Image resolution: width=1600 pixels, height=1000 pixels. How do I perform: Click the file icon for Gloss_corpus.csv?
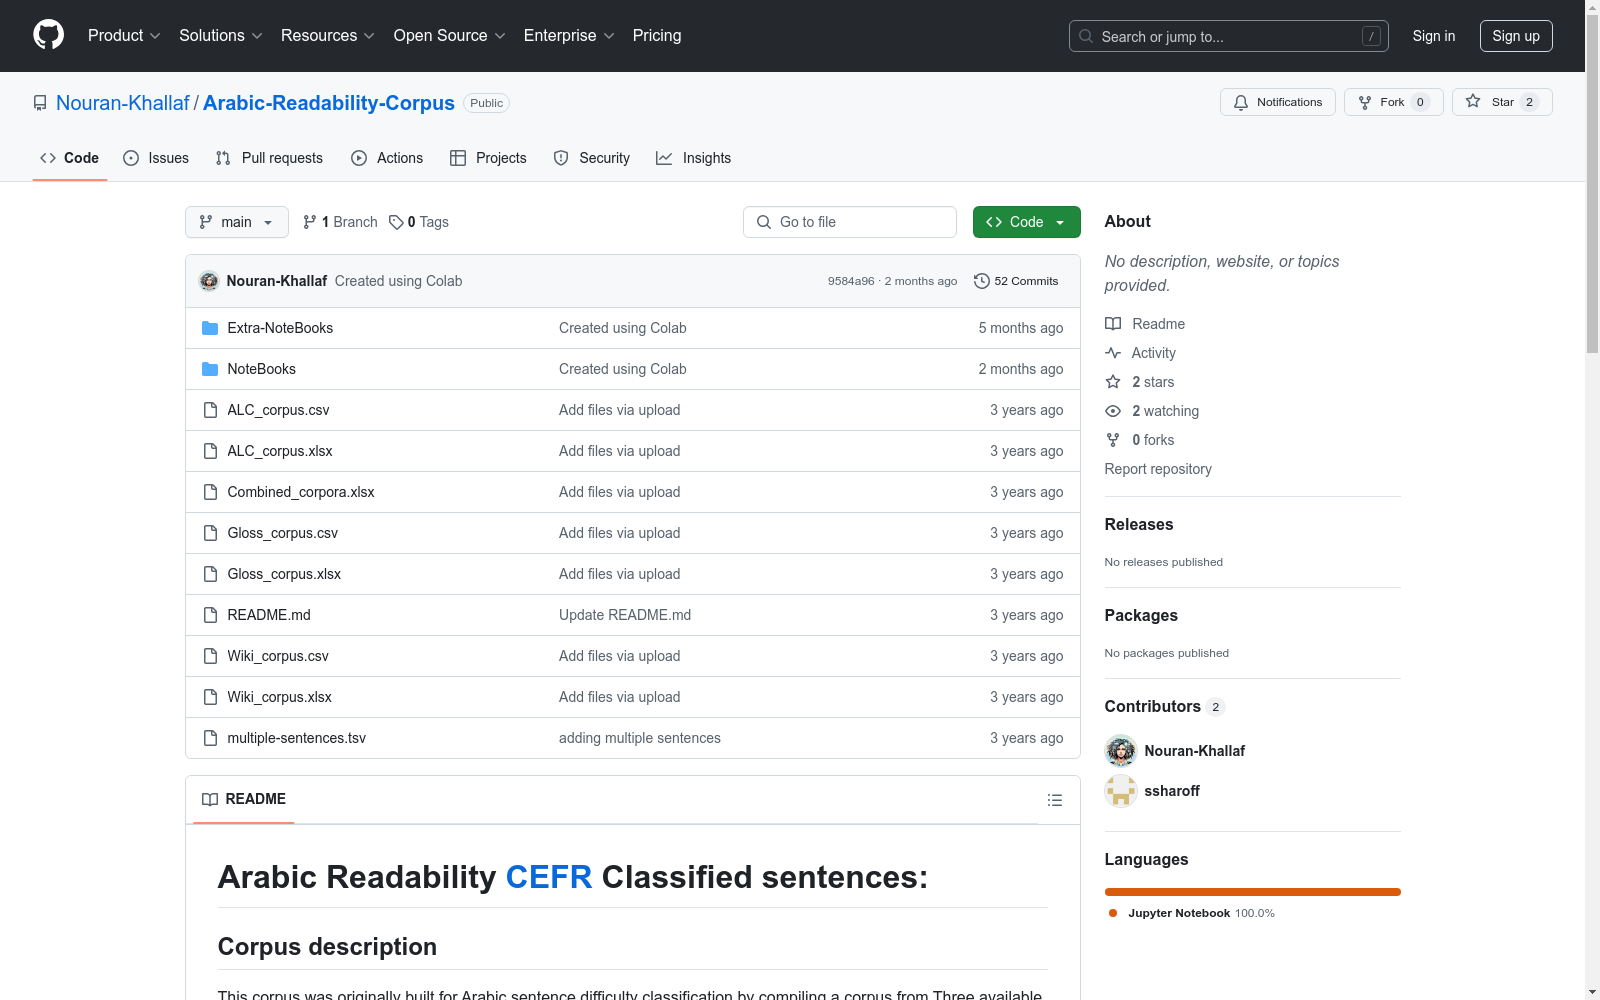click(x=210, y=533)
